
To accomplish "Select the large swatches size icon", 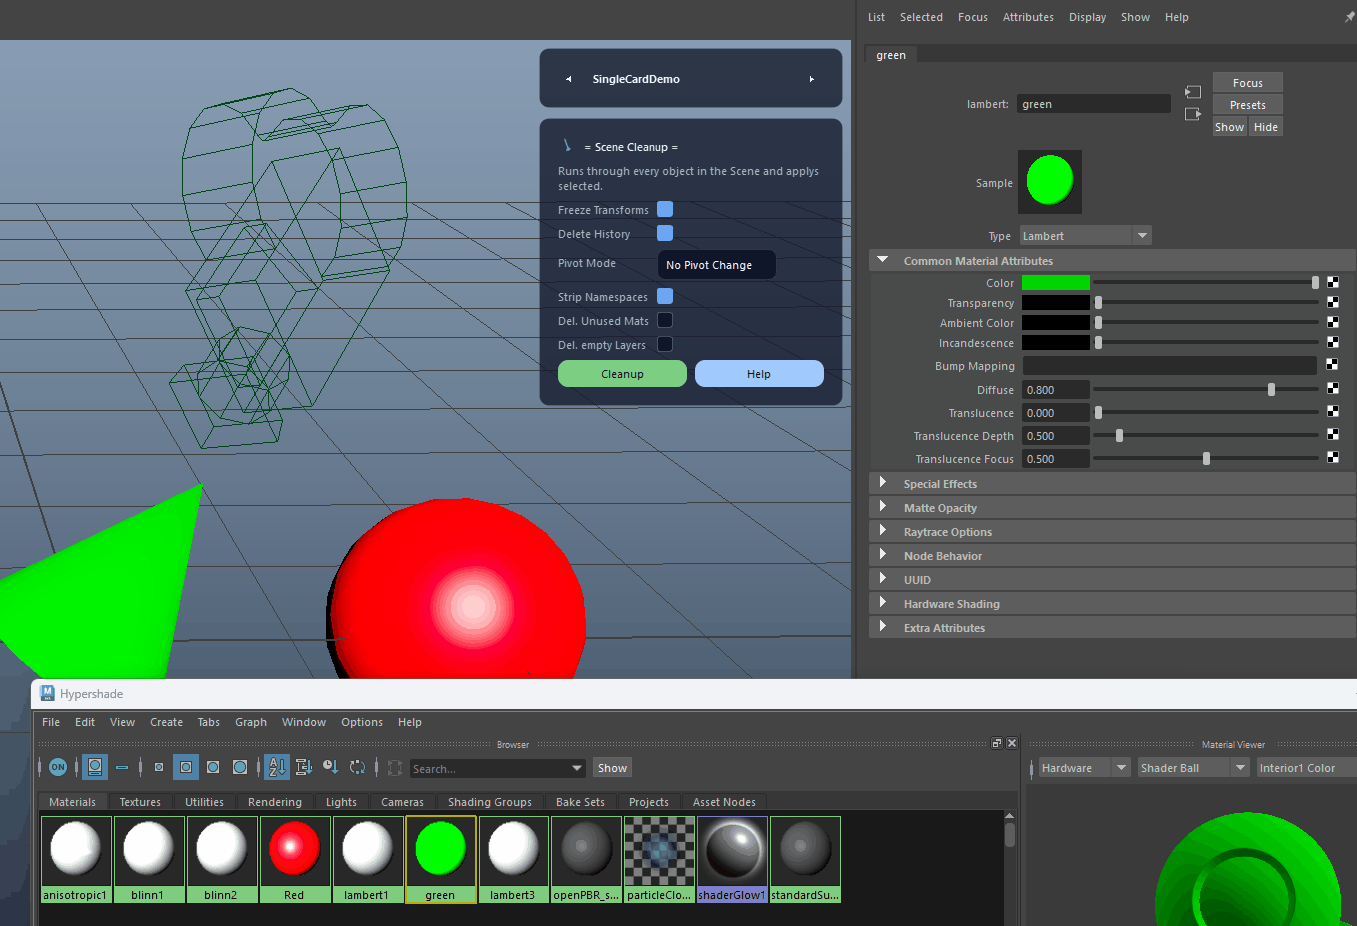I will pos(213,768).
